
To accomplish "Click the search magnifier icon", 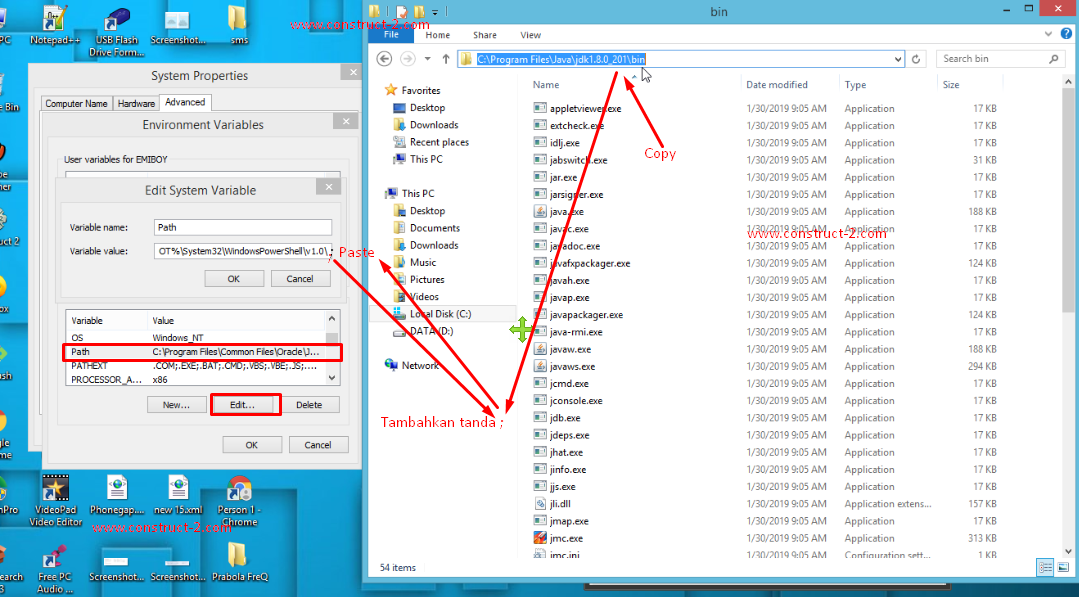I will click(x=1054, y=59).
